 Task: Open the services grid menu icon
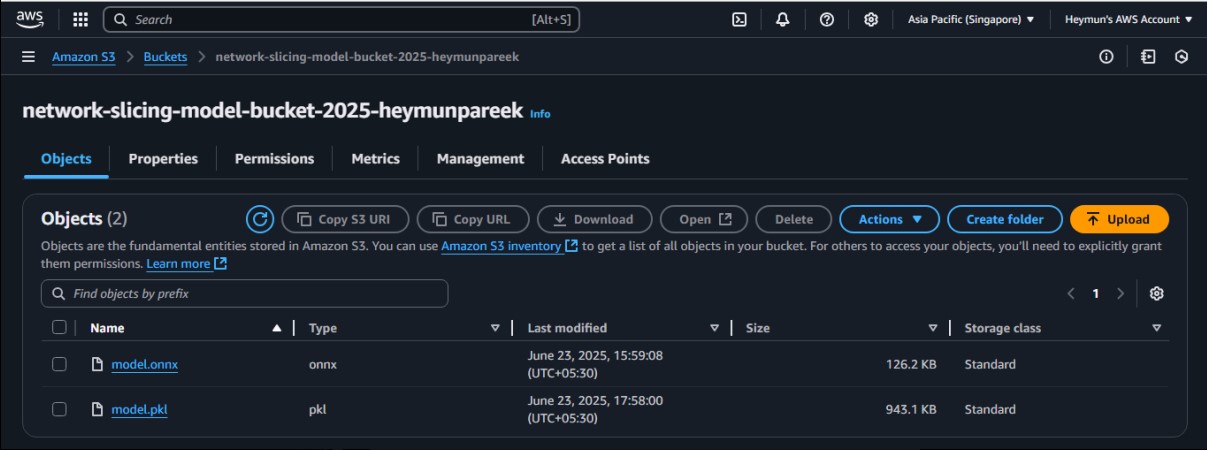(80, 19)
